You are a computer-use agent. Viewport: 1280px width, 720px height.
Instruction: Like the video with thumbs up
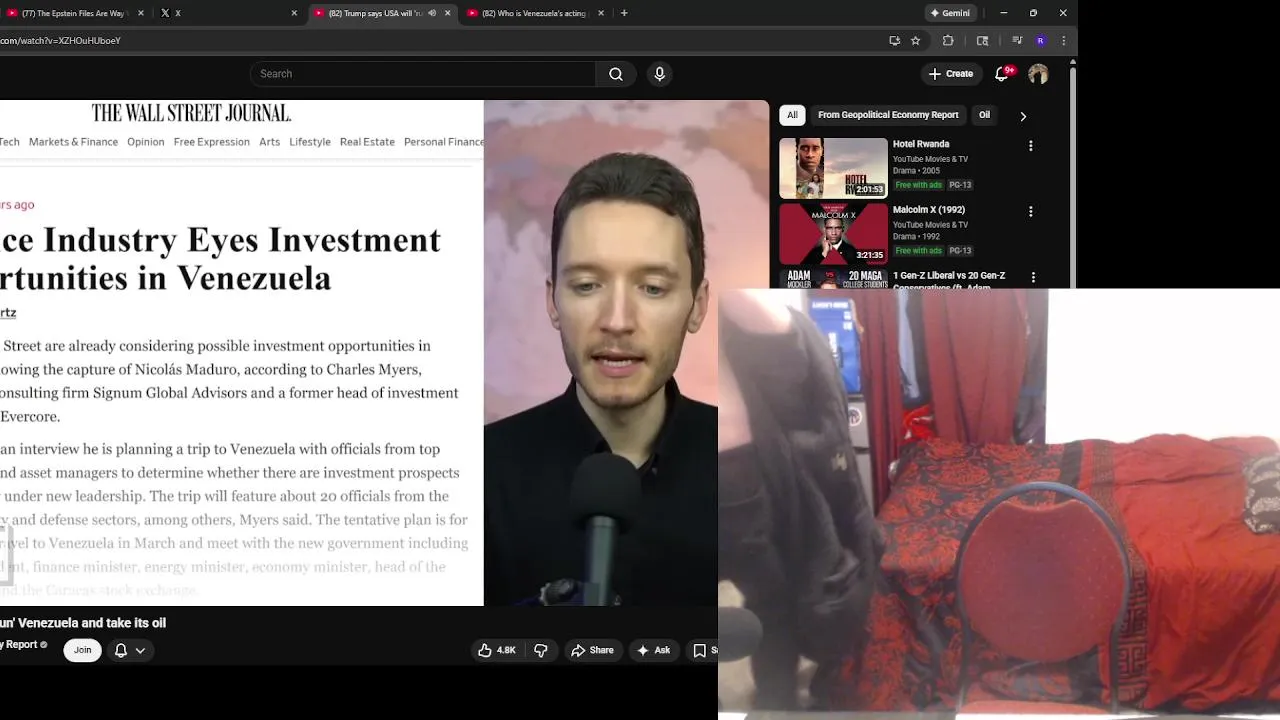point(497,650)
